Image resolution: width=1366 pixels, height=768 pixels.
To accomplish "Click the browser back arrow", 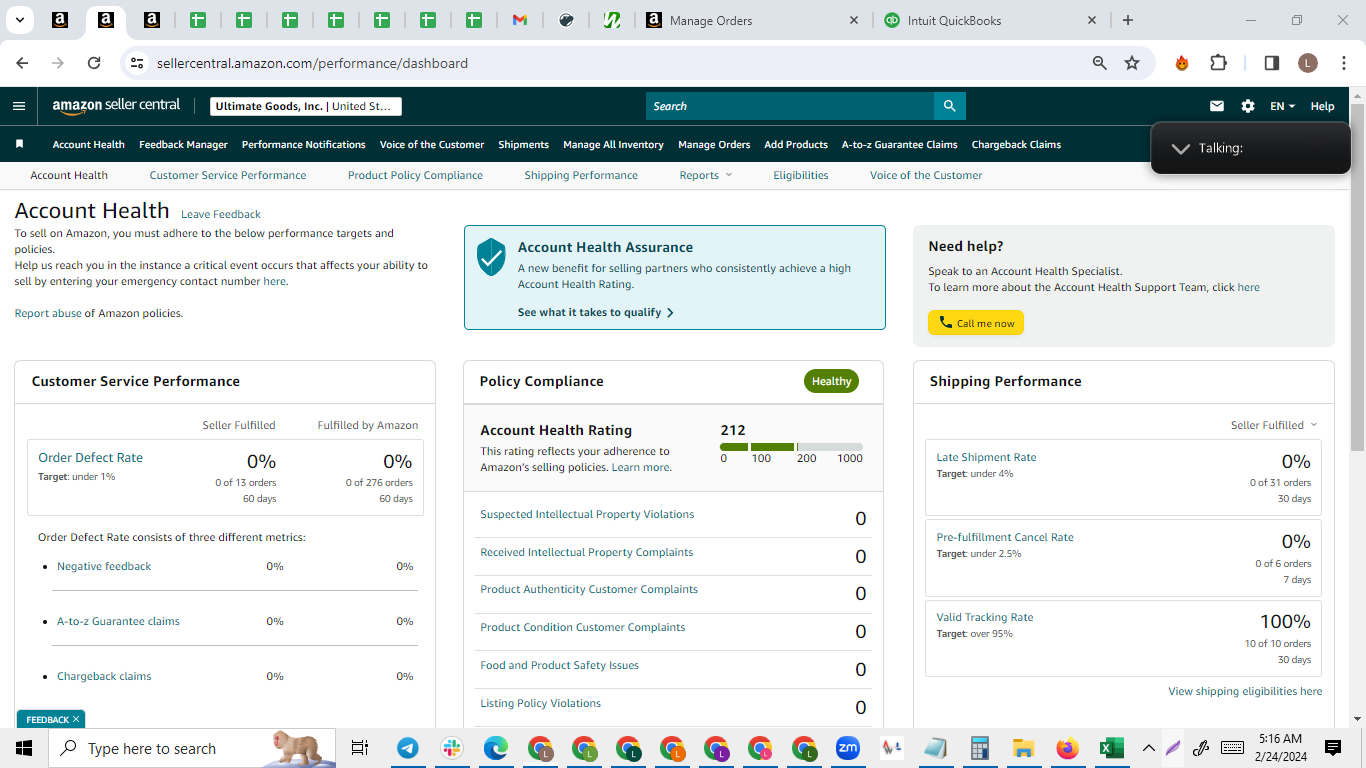I will (x=23, y=63).
